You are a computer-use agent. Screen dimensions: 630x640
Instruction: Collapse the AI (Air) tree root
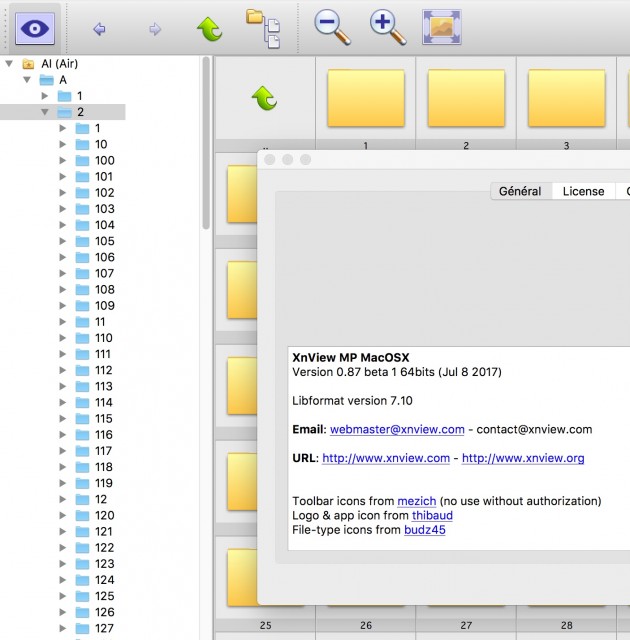tap(9, 64)
